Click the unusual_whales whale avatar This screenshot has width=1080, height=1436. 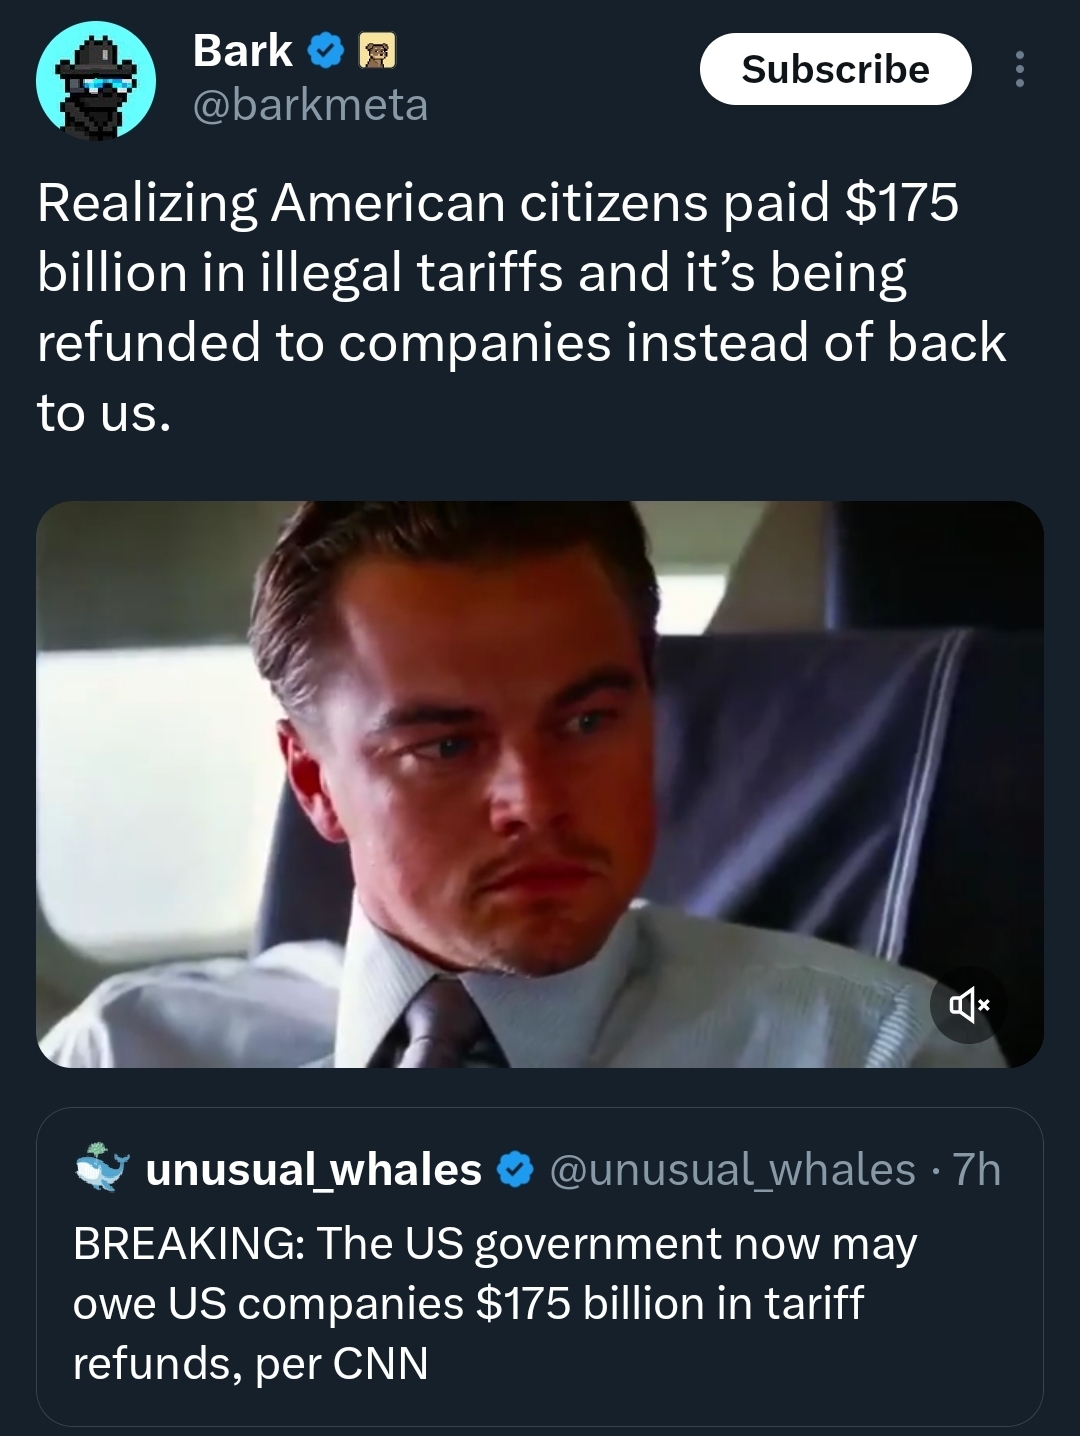pyautogui.click(x=103, y=1168)
